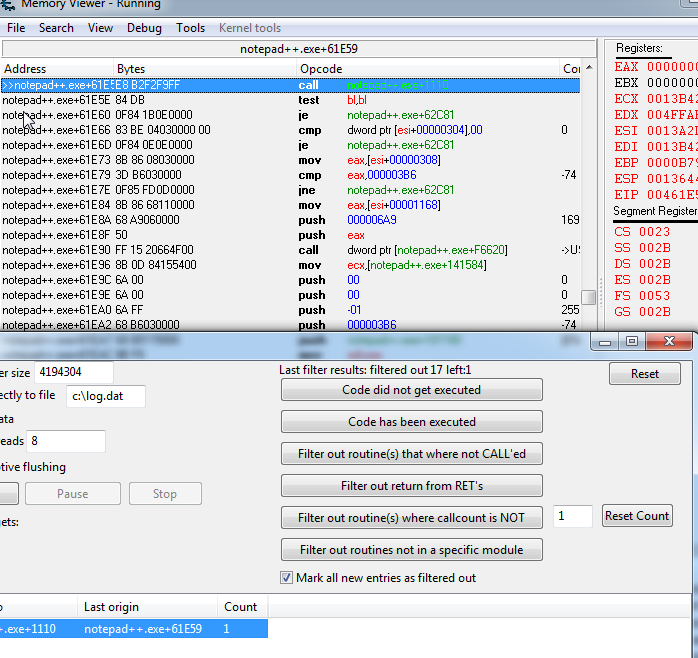
Task: Maximize the filter window
Action: (x=632, y=342)
